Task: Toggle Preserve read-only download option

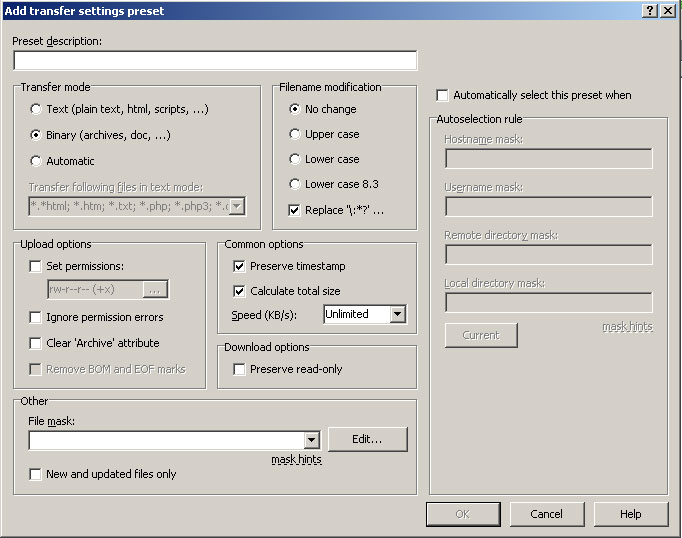Action: tap(240, 369)
